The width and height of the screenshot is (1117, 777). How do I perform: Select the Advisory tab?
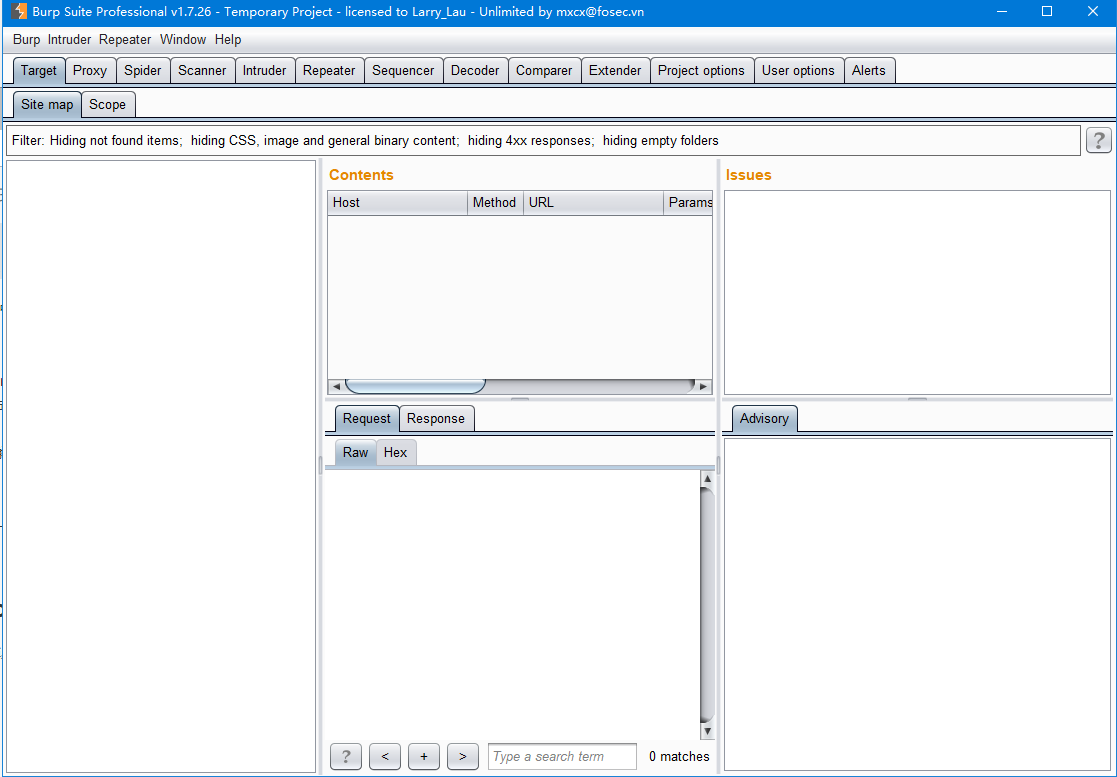(x=764, y=419)
